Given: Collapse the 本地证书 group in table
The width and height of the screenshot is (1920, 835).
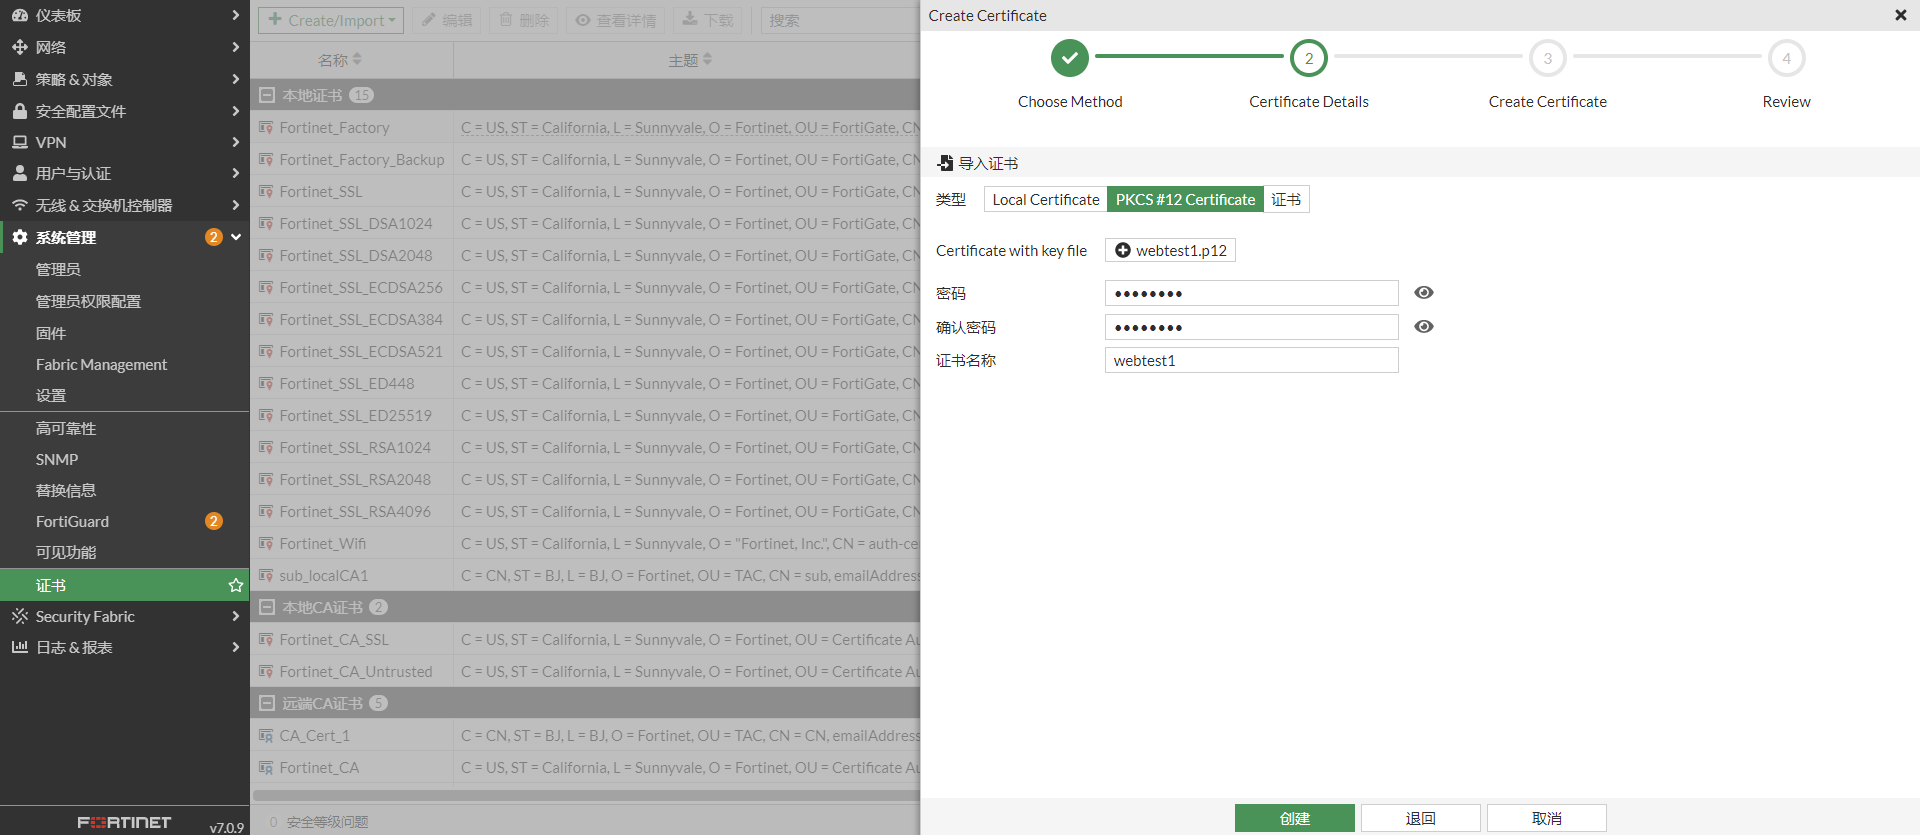Looking at the screenshot, I should point(267,95).
